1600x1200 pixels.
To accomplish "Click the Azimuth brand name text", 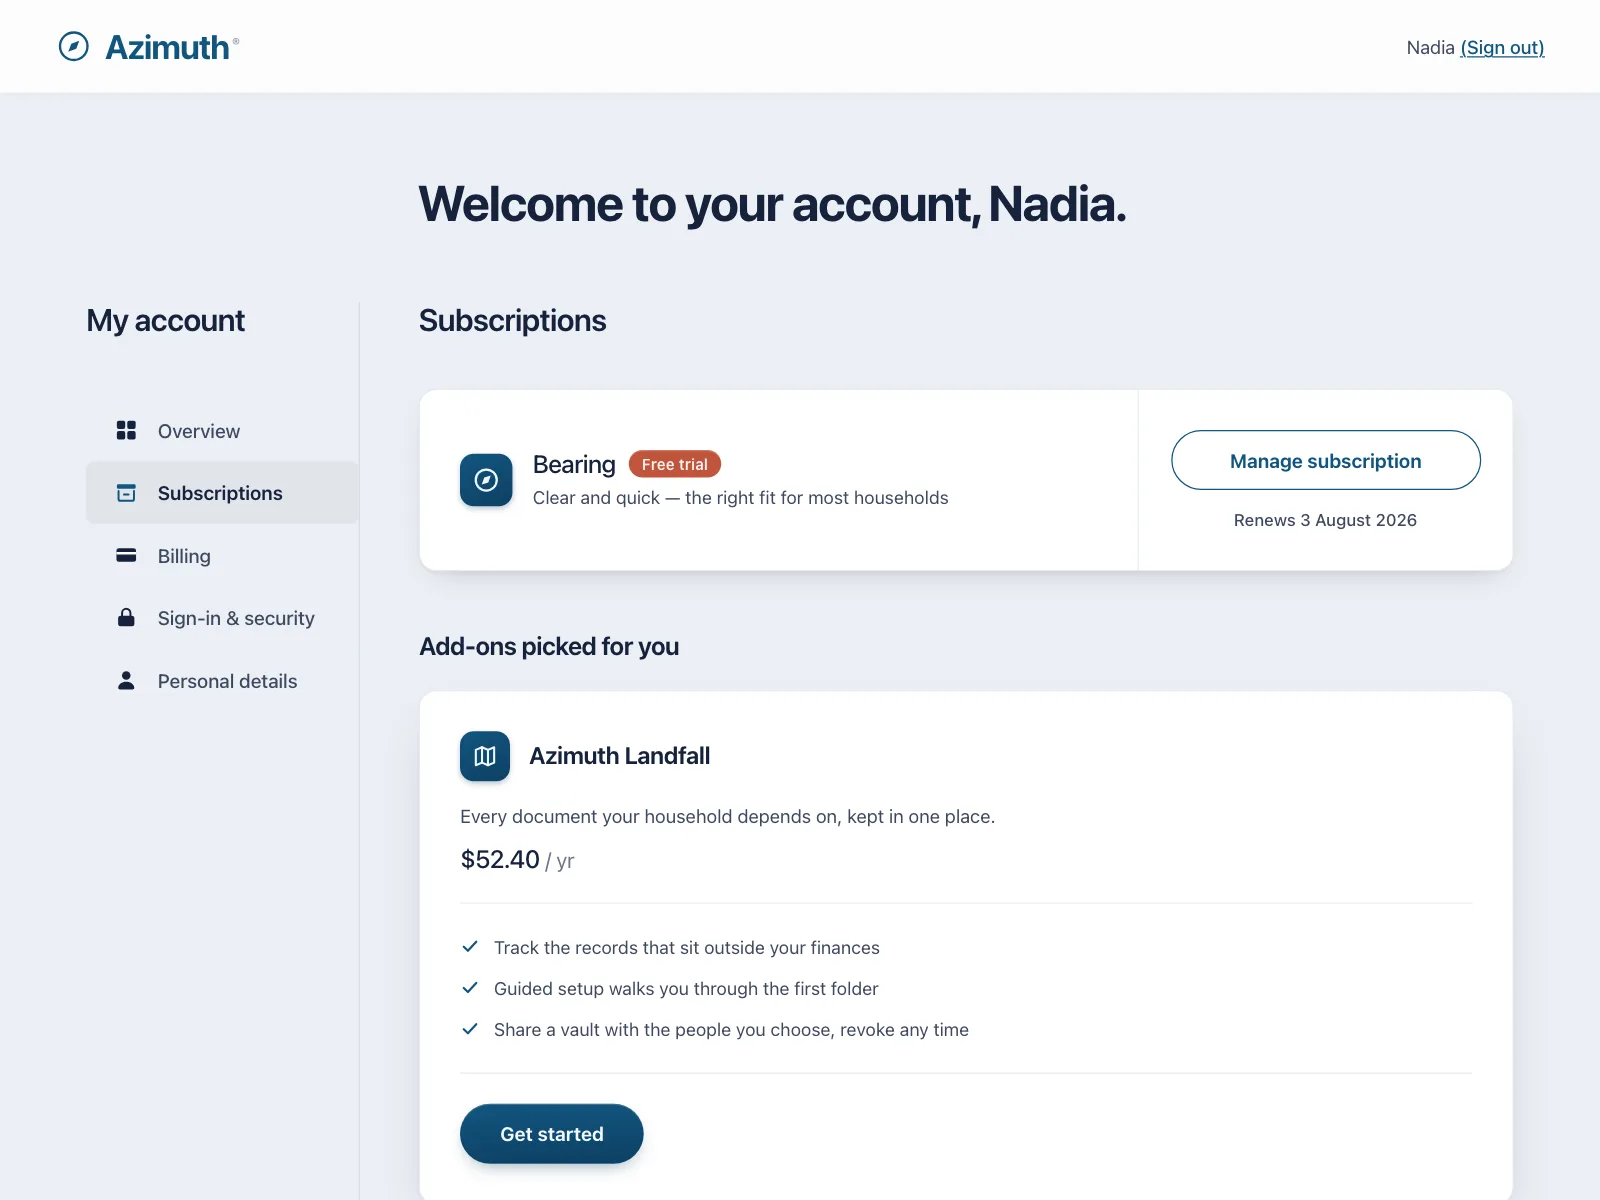I will (167, 48).
